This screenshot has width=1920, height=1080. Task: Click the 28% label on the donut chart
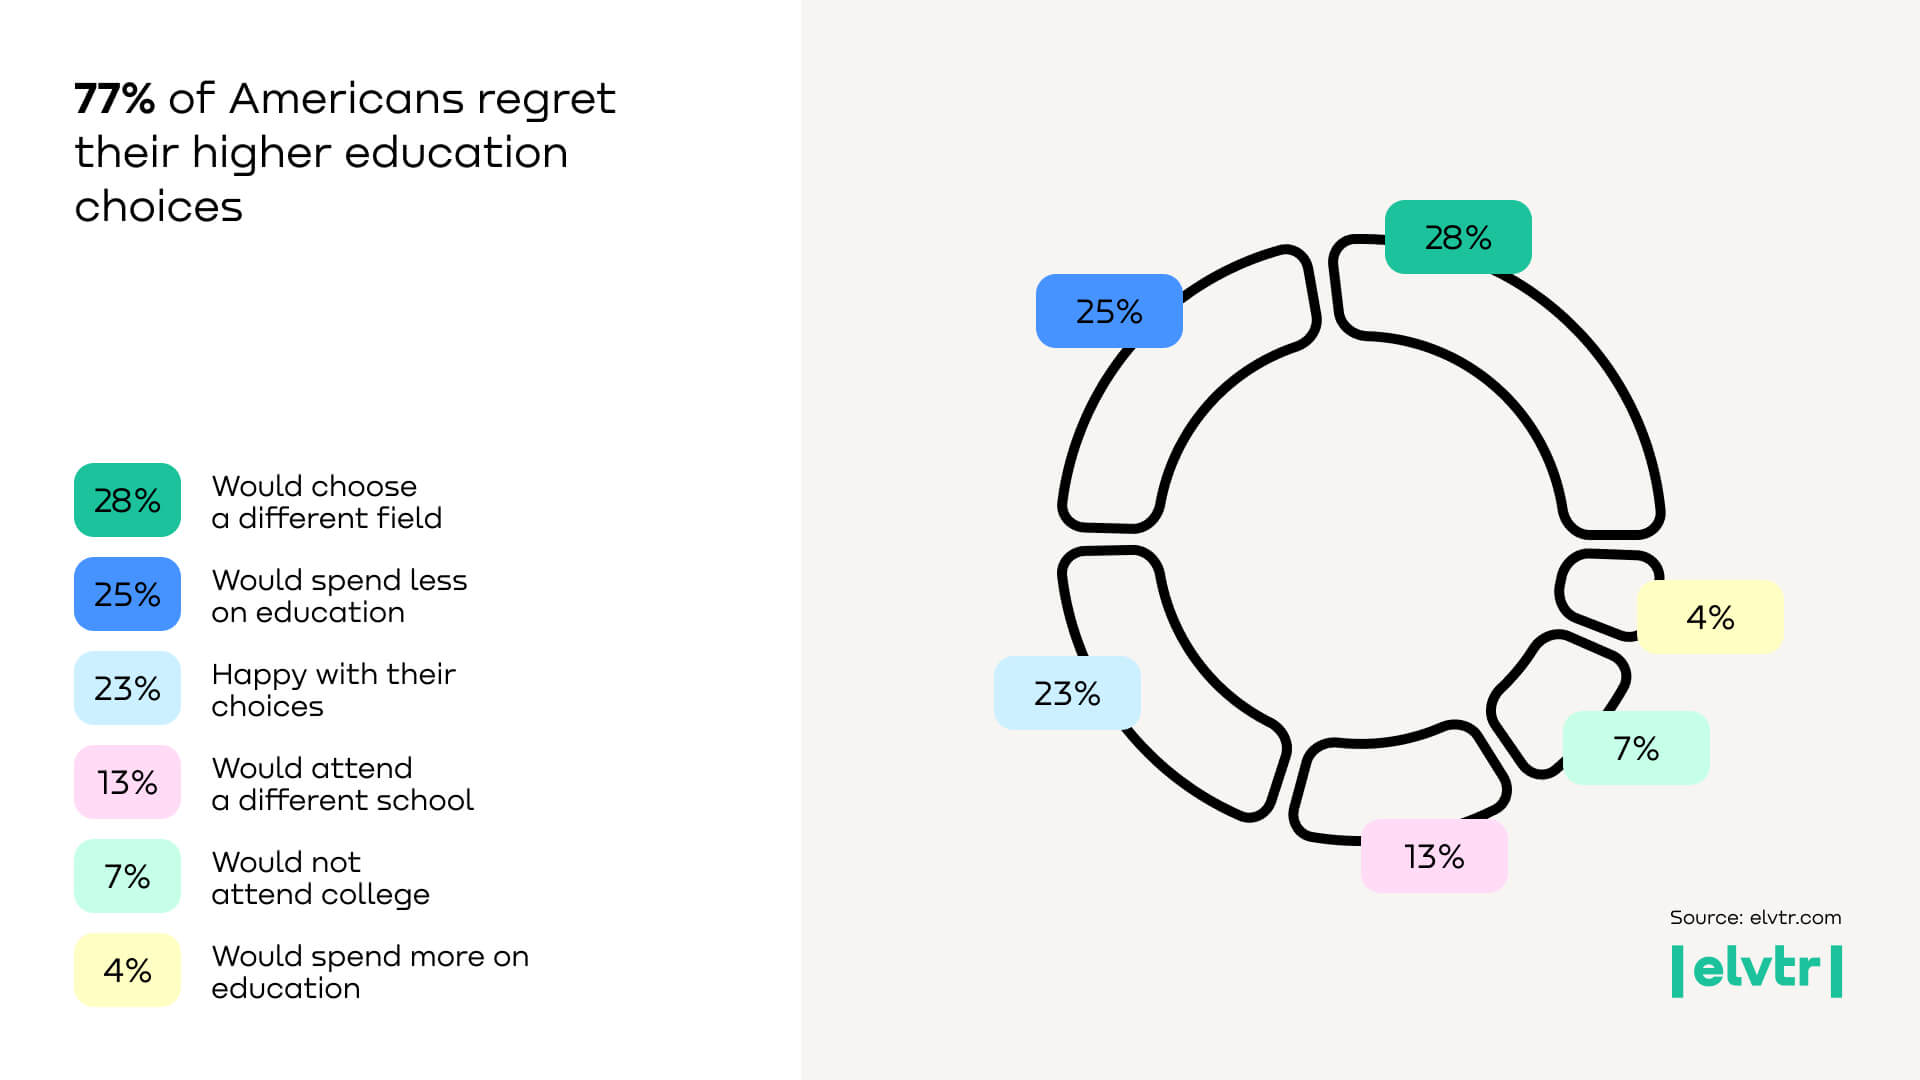coord(1457,237)
